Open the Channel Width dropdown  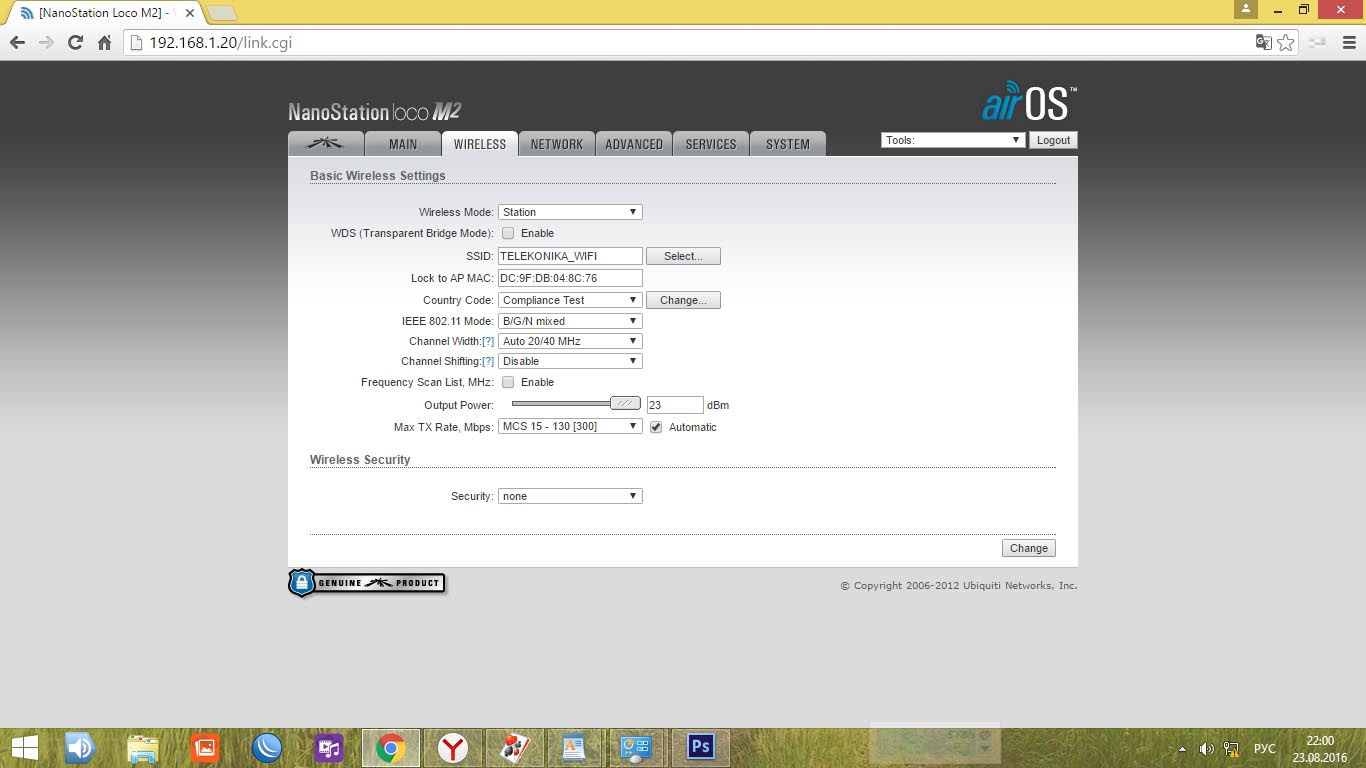[570, 341]
